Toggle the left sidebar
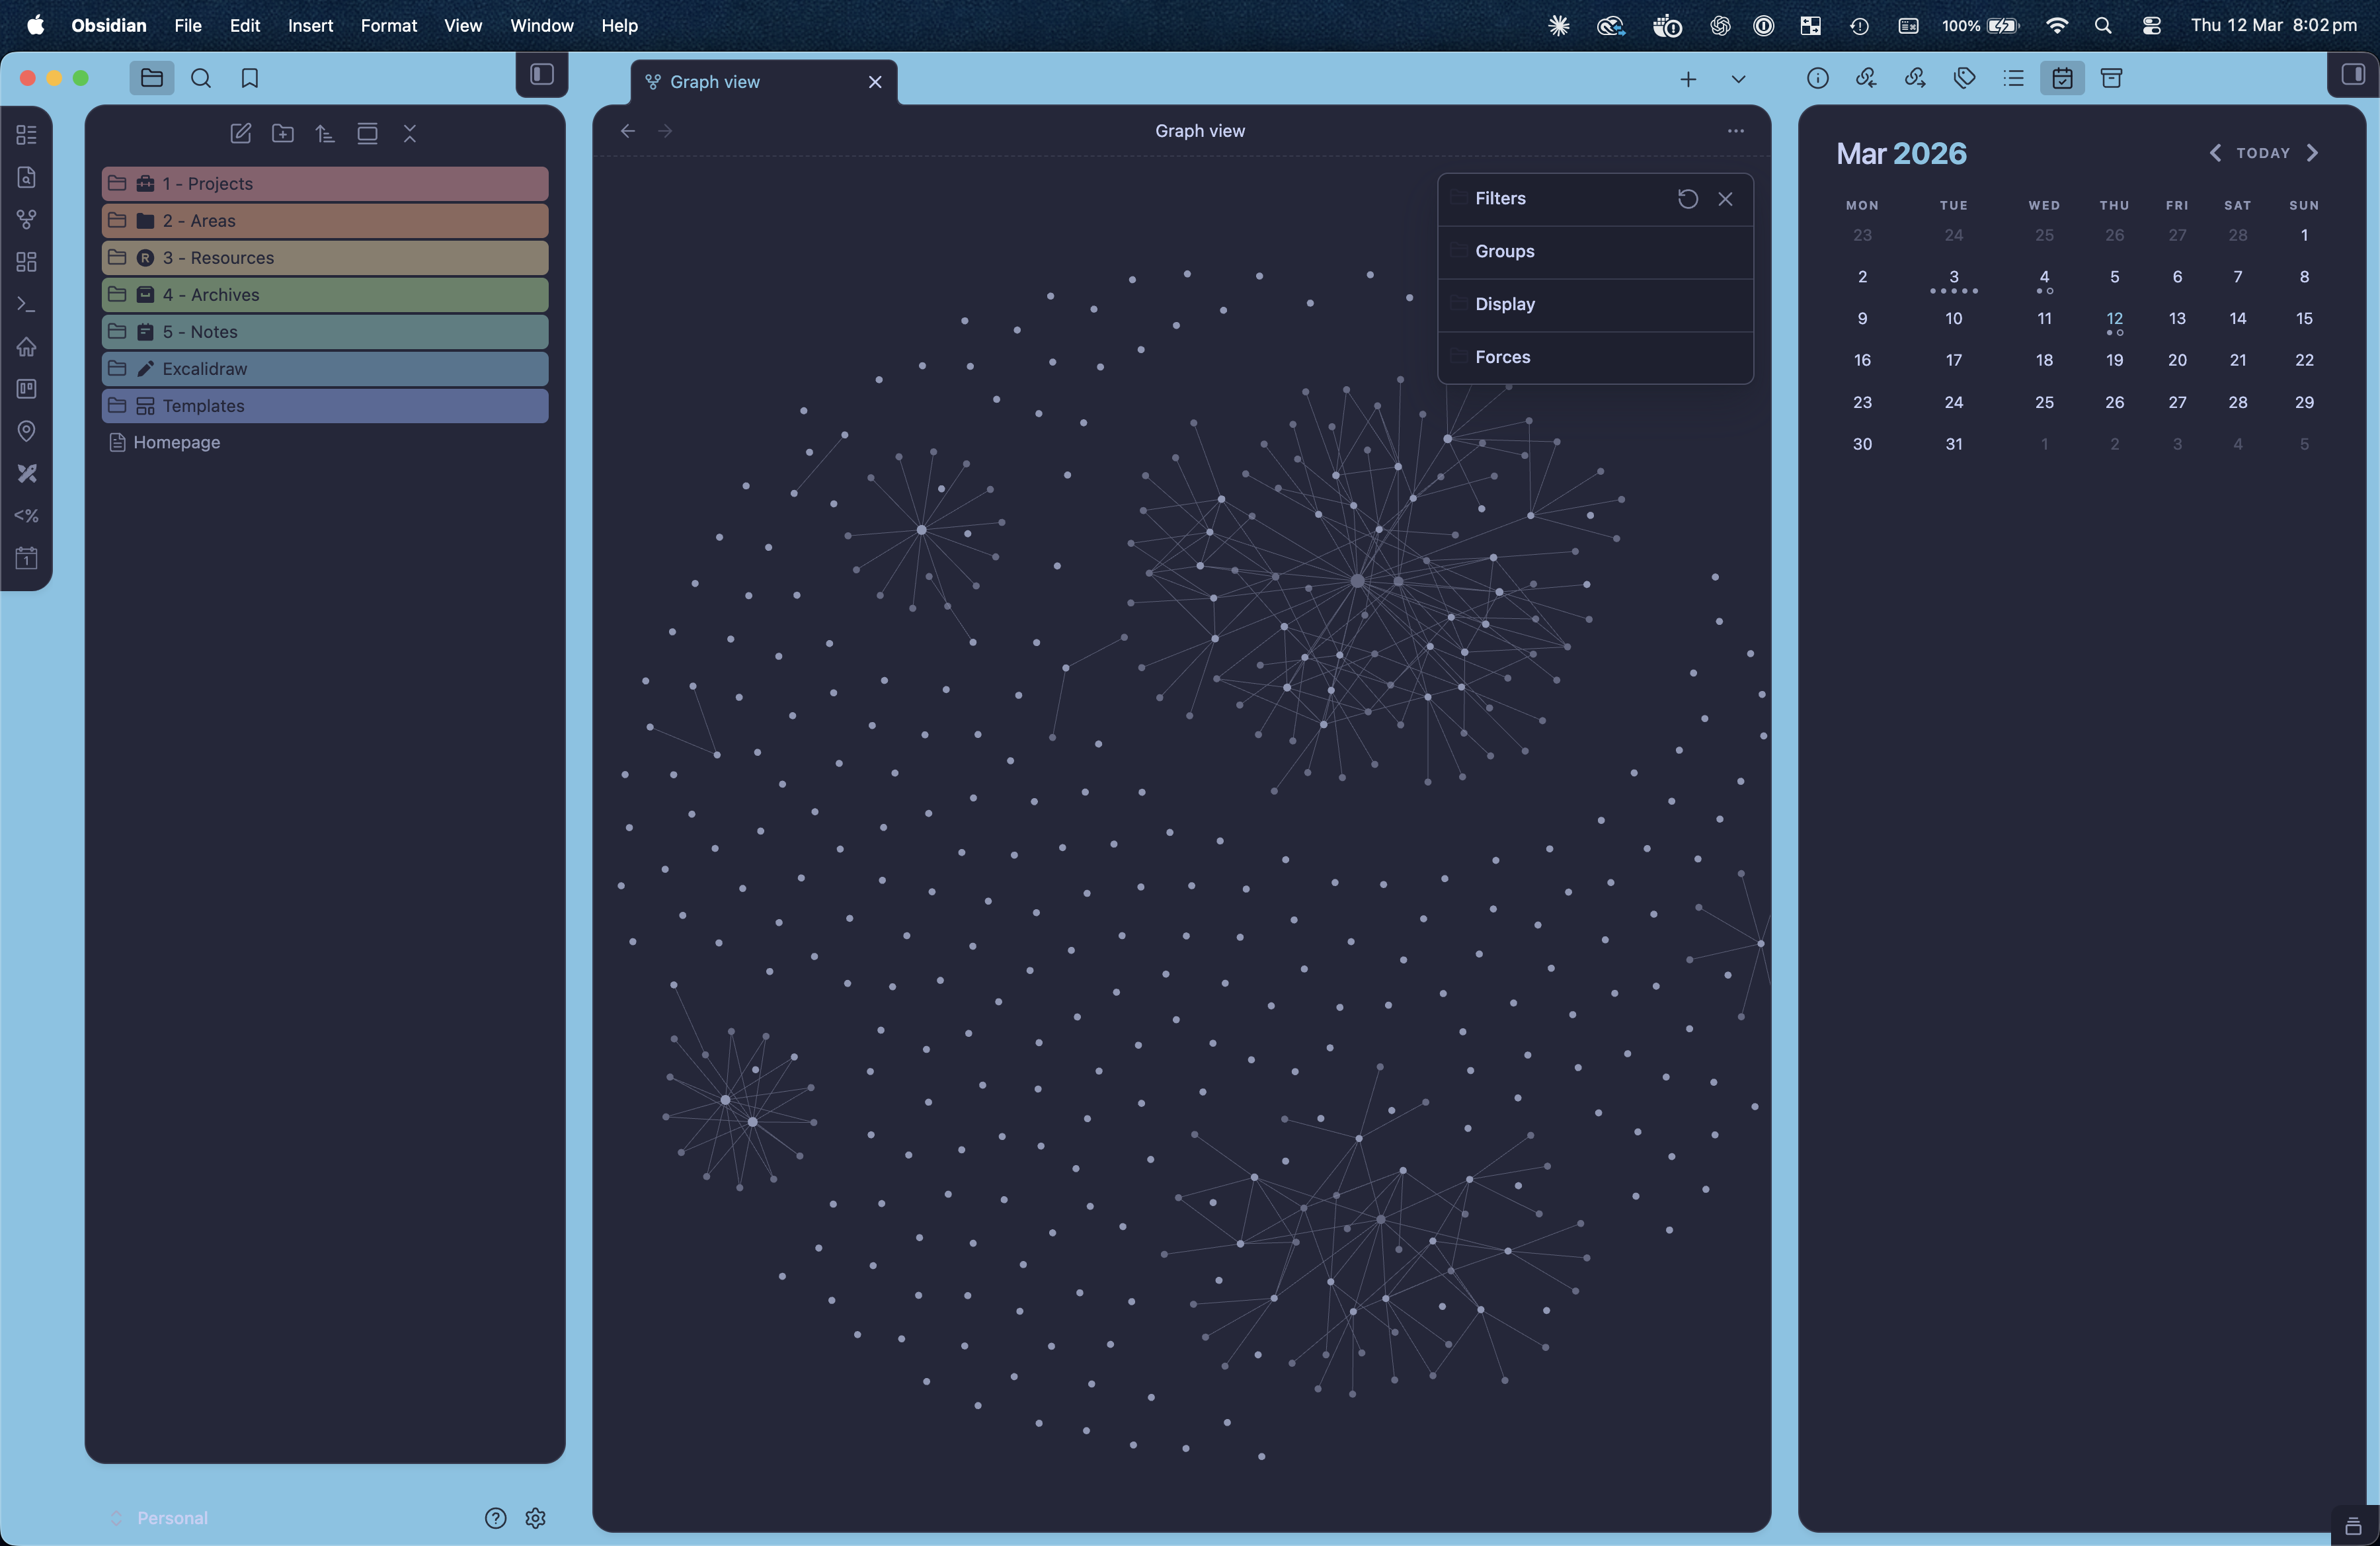Viewport: 2380px width, 1546px height. [542, 75]
